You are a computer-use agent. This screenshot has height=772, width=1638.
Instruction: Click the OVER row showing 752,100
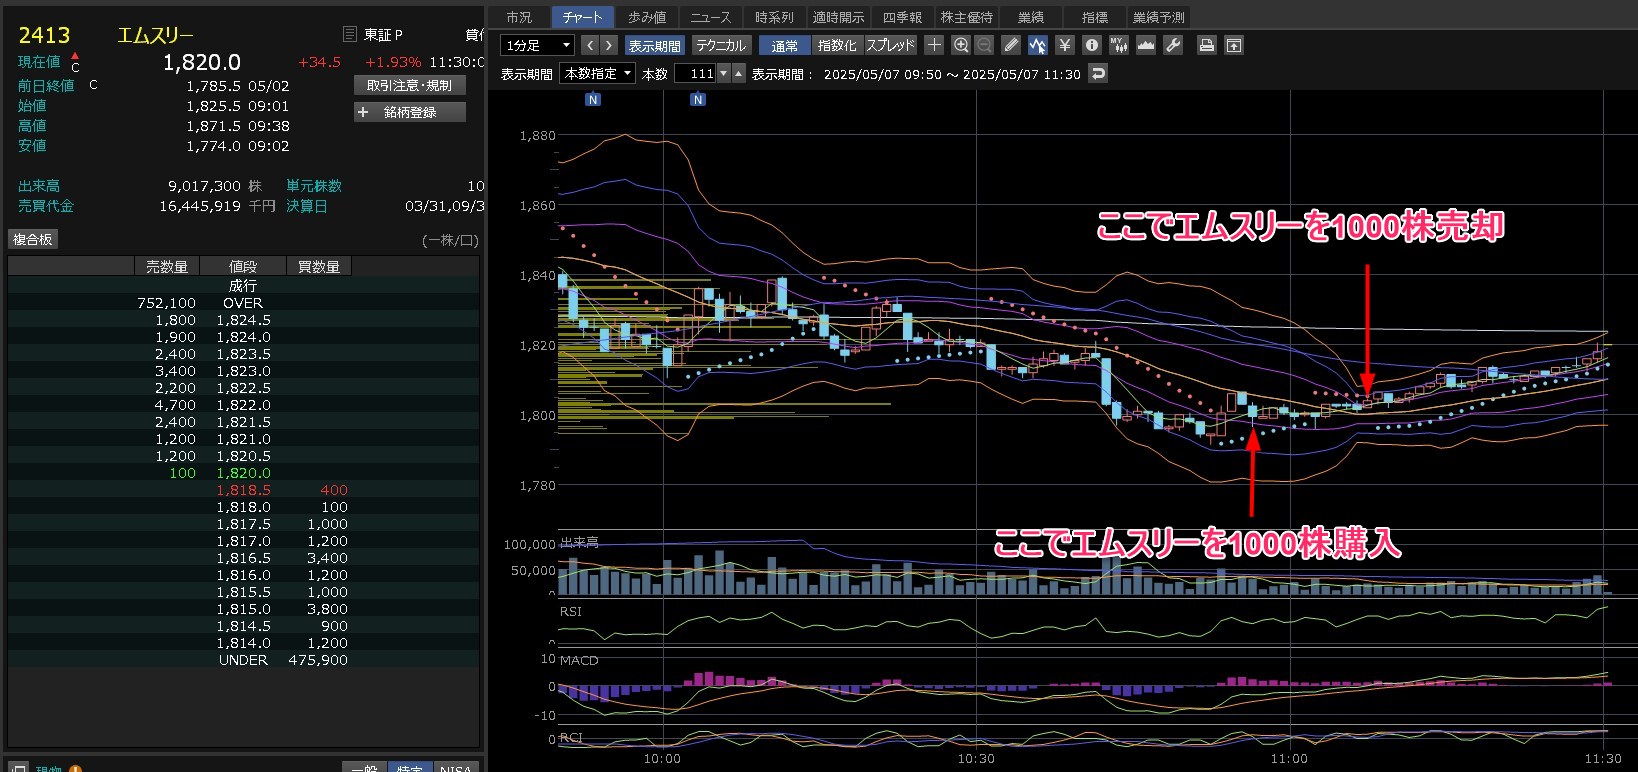pyautogui.click(x=243, y=302)
